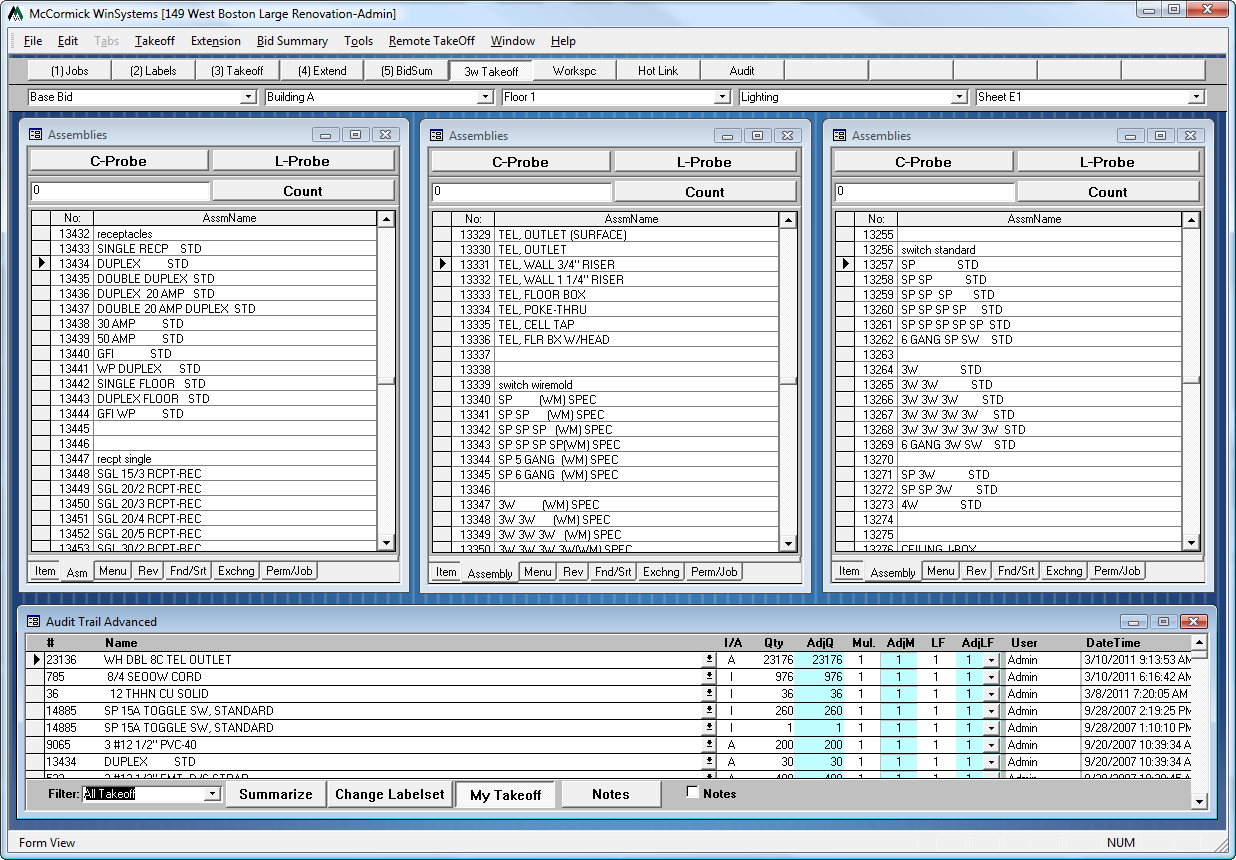This screenshot has height=860, width=1236.
Task: Switch to the Audit tab
Action: [742, 70]
